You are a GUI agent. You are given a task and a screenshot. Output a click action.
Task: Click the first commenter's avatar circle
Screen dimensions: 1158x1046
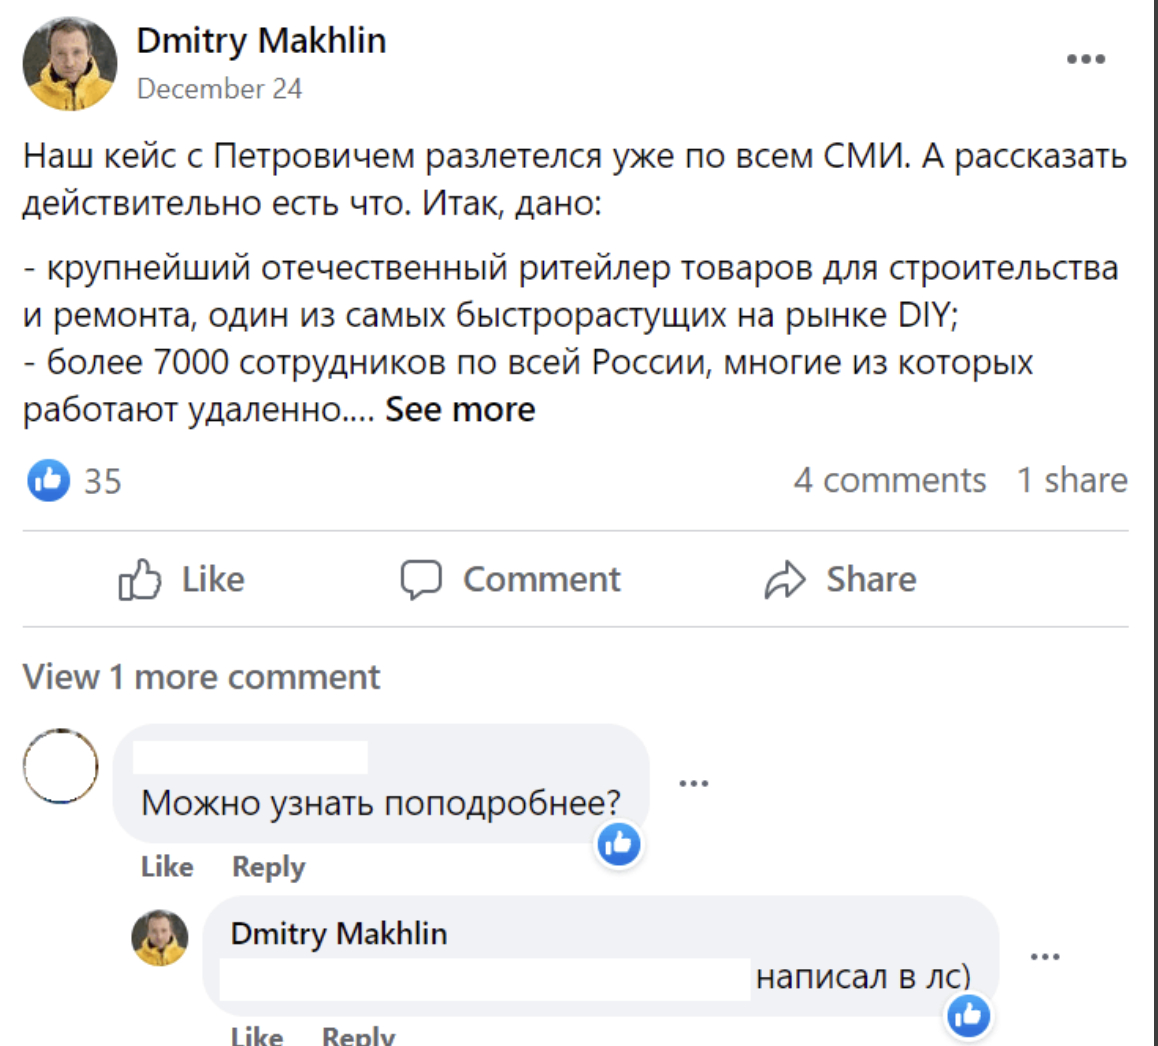60,766
